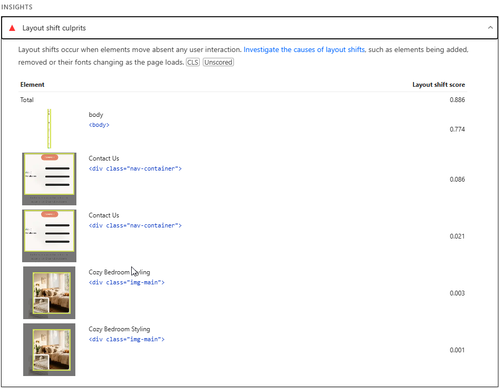
Task: Select the Total score 0.886 value
Action: point(457,100)
